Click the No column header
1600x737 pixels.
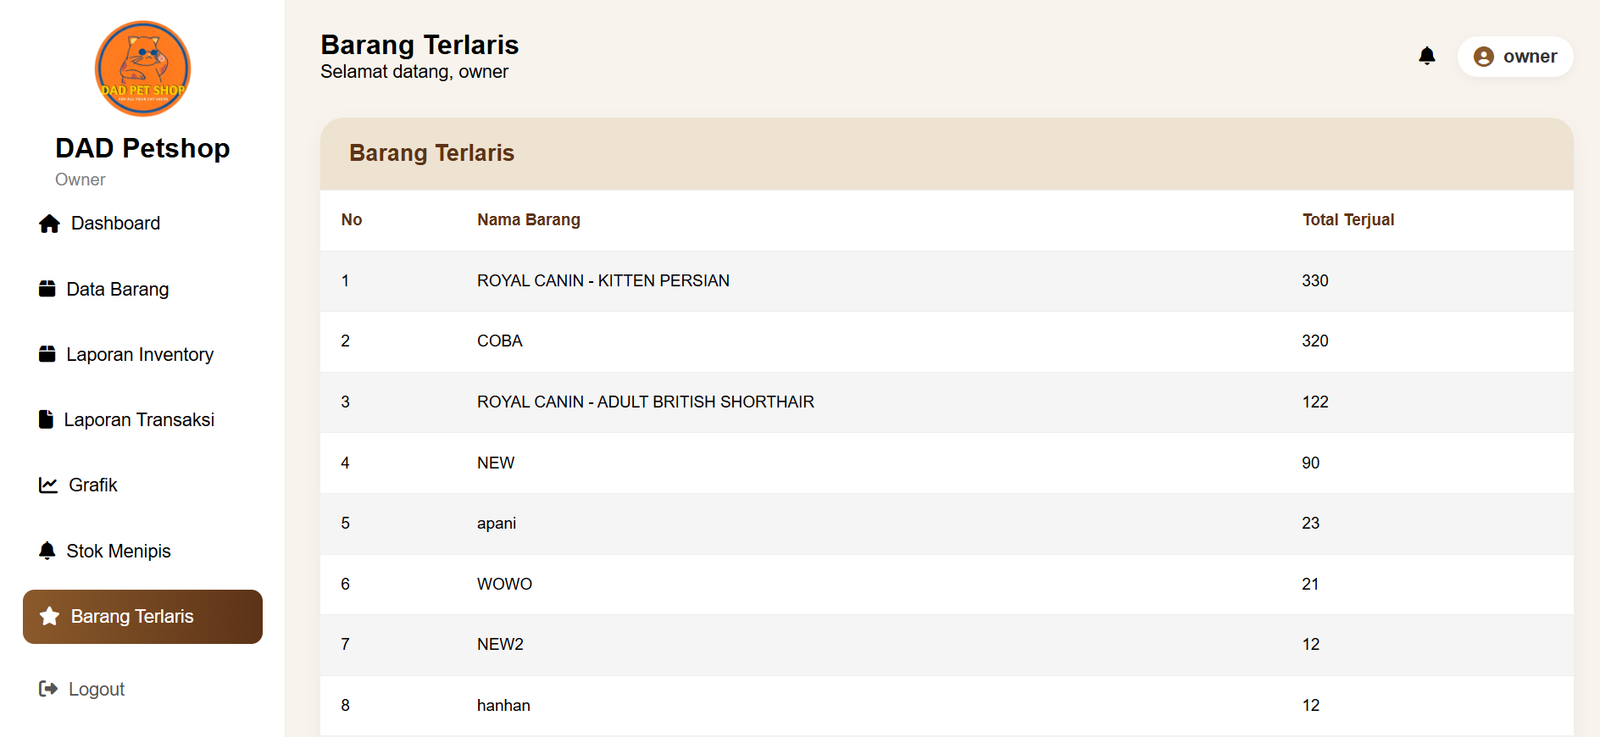tap(352, 220)
